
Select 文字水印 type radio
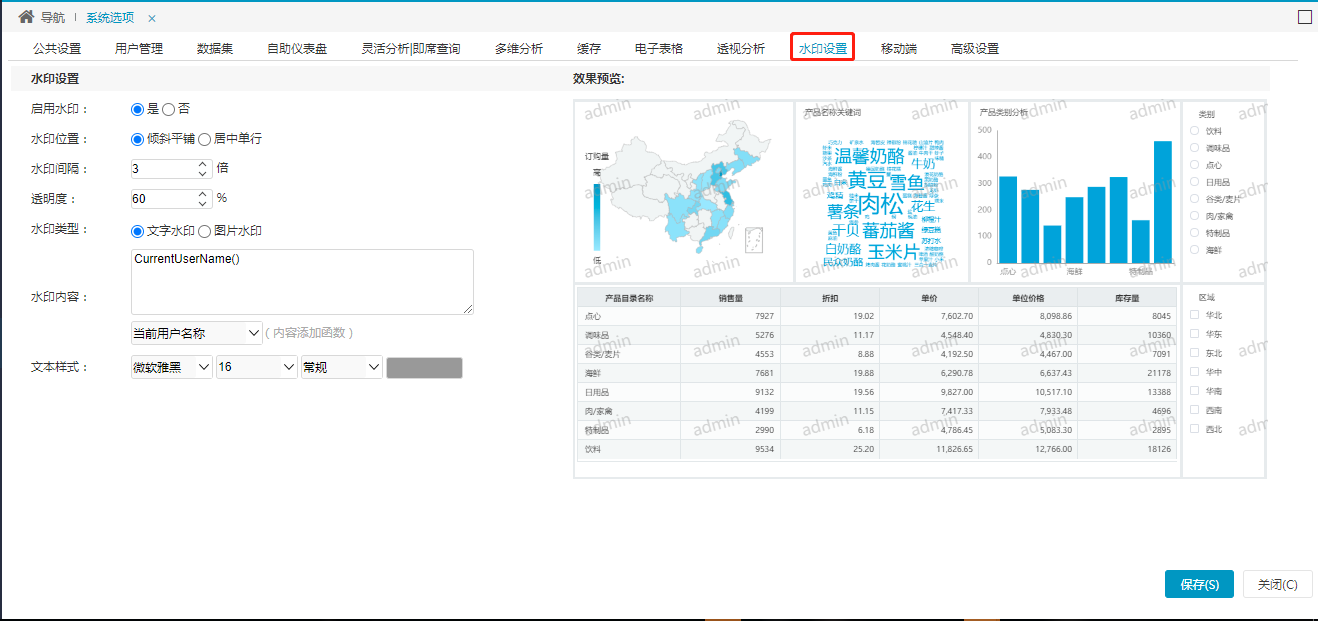tap(138, 231)
